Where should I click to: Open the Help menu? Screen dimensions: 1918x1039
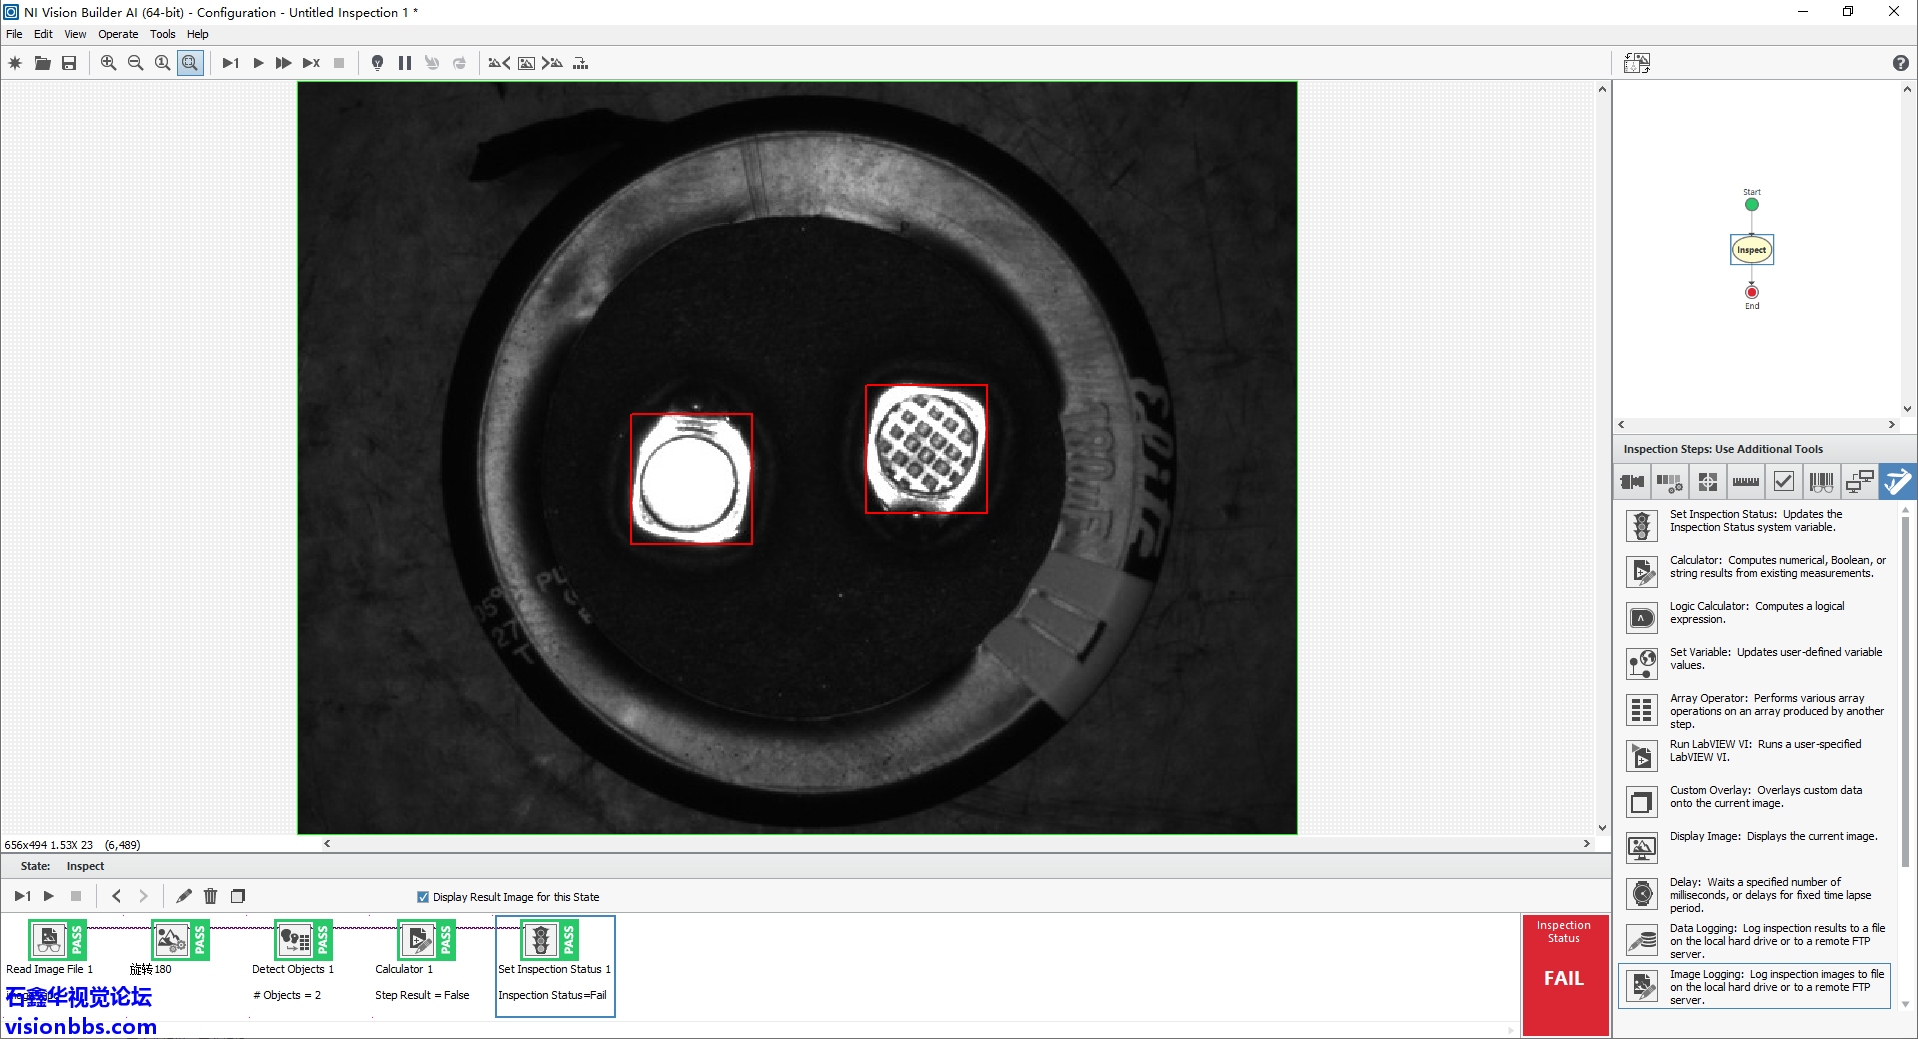[x=198, y=34]
